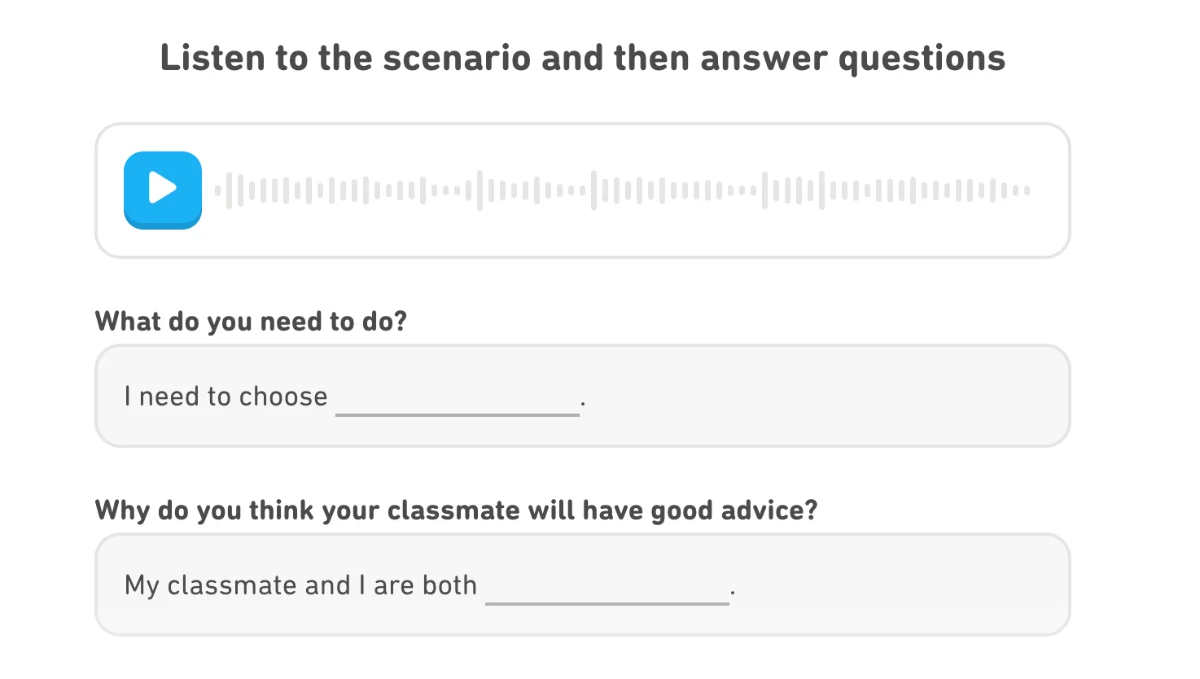
Task: Click the small dots at the waveform's right end
Action: [x=1019, y=190]
